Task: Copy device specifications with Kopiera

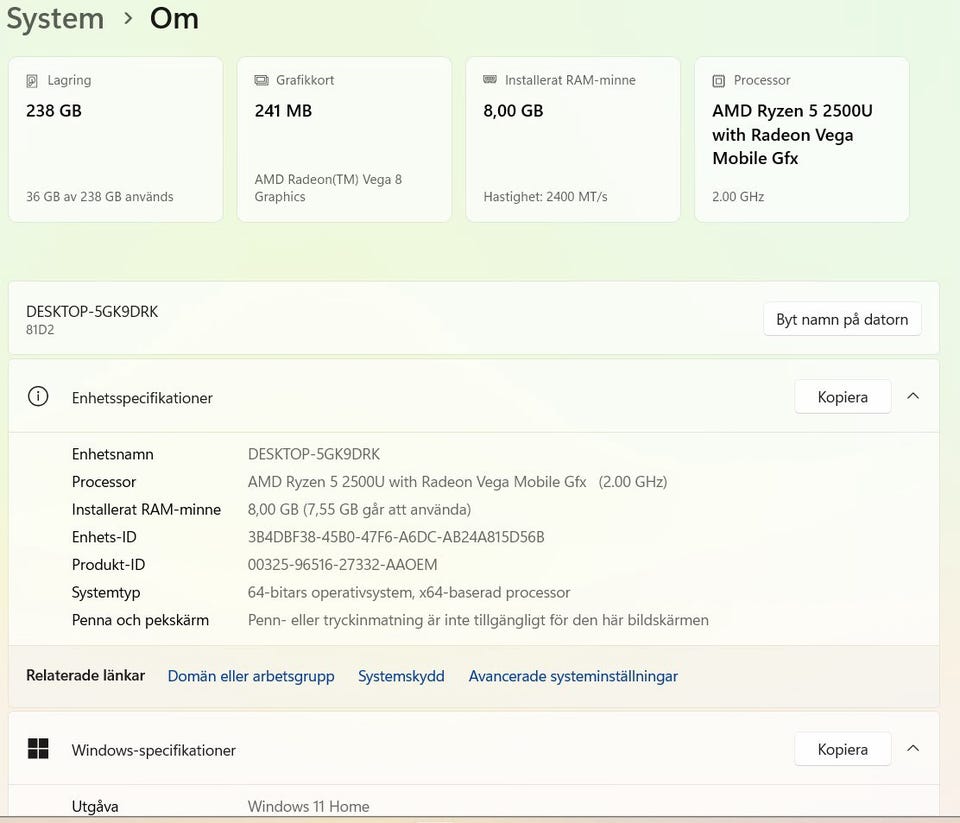Action: pos(842,397)
